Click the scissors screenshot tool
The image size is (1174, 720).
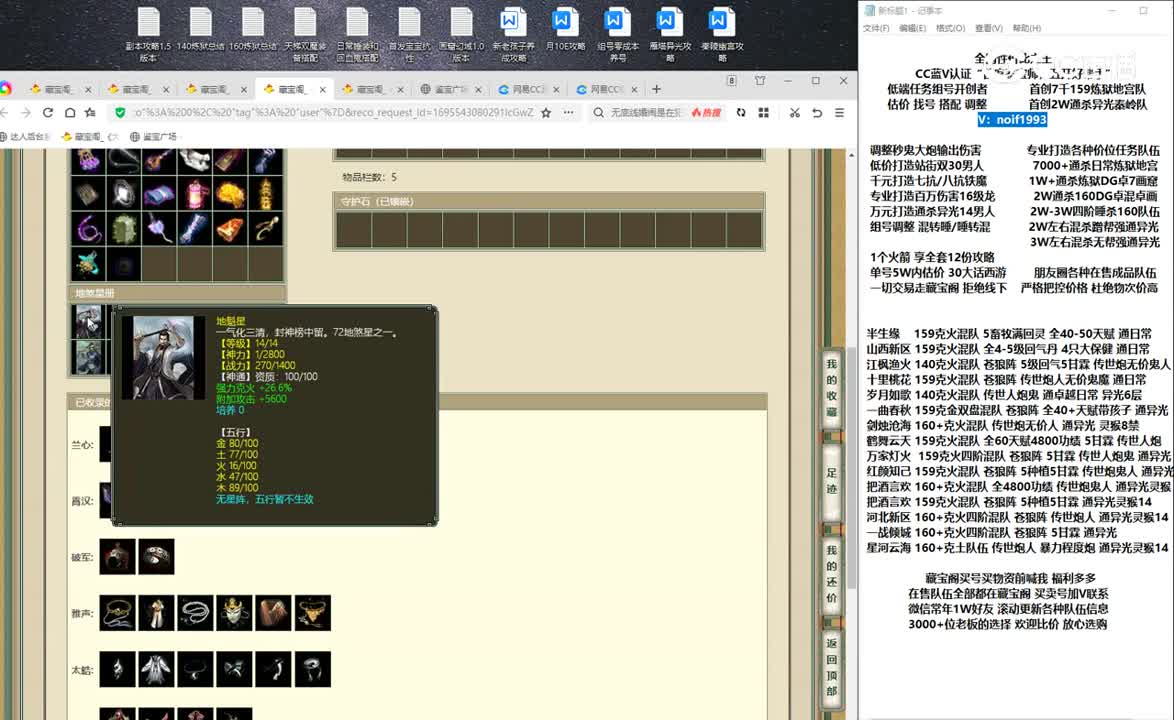pos(794,112)
